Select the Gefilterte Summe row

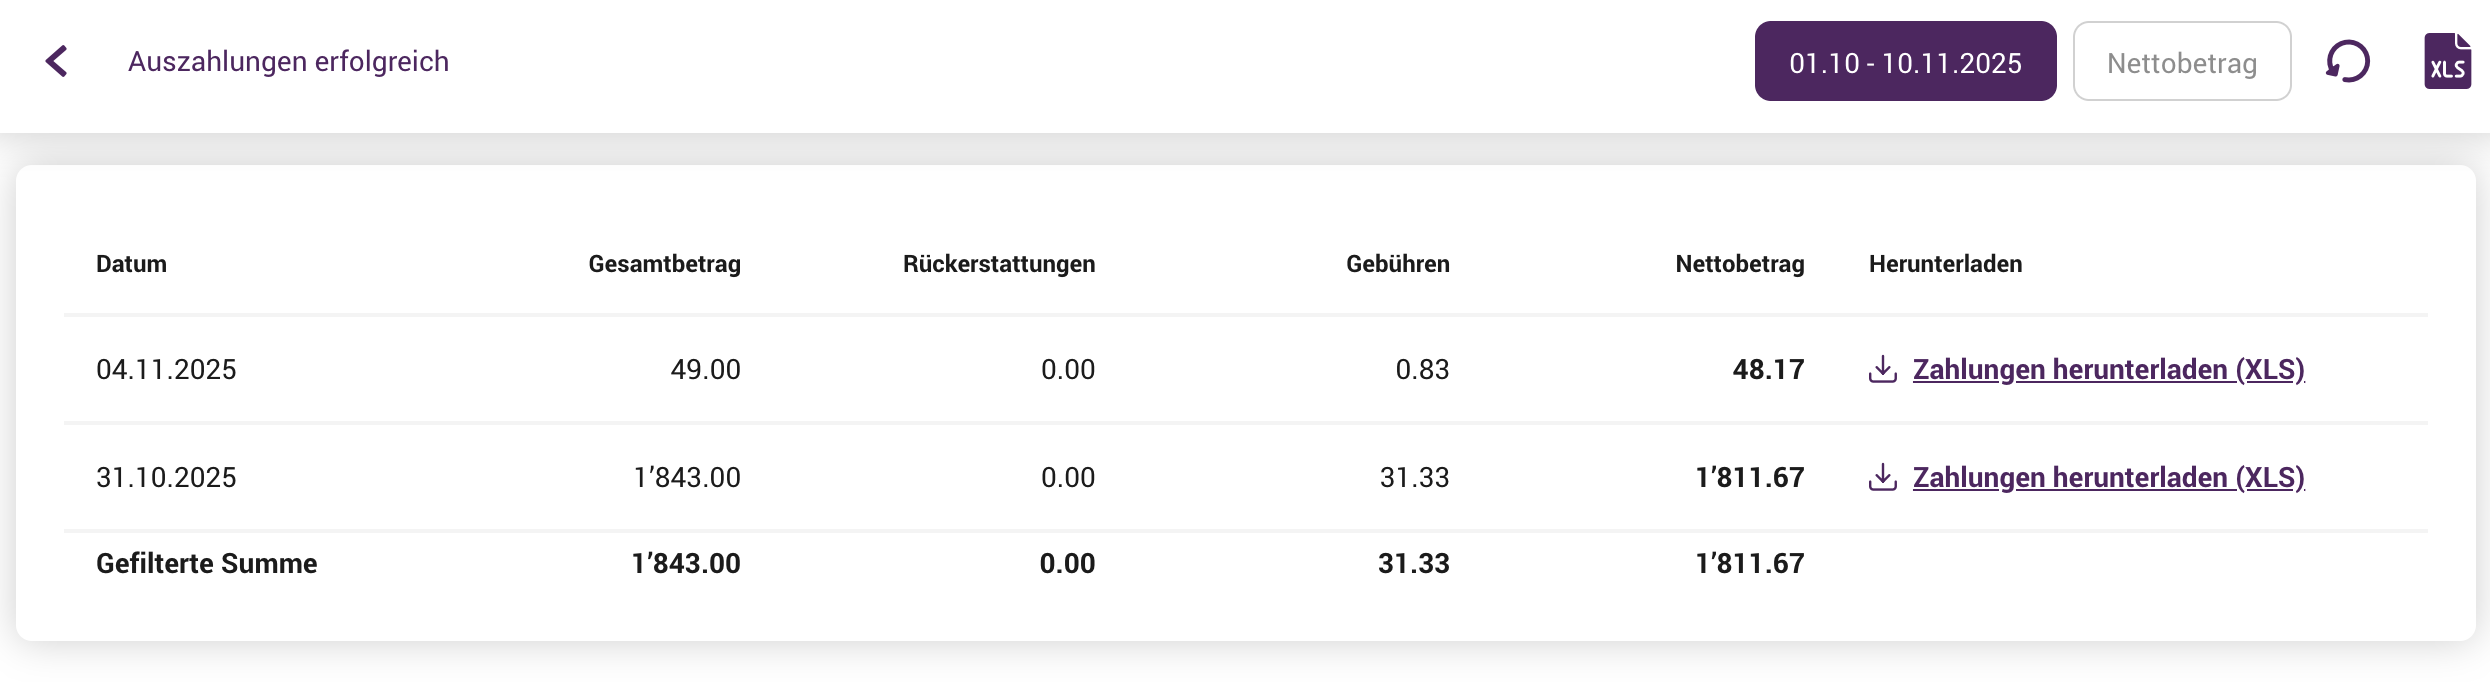pos(205,562)
